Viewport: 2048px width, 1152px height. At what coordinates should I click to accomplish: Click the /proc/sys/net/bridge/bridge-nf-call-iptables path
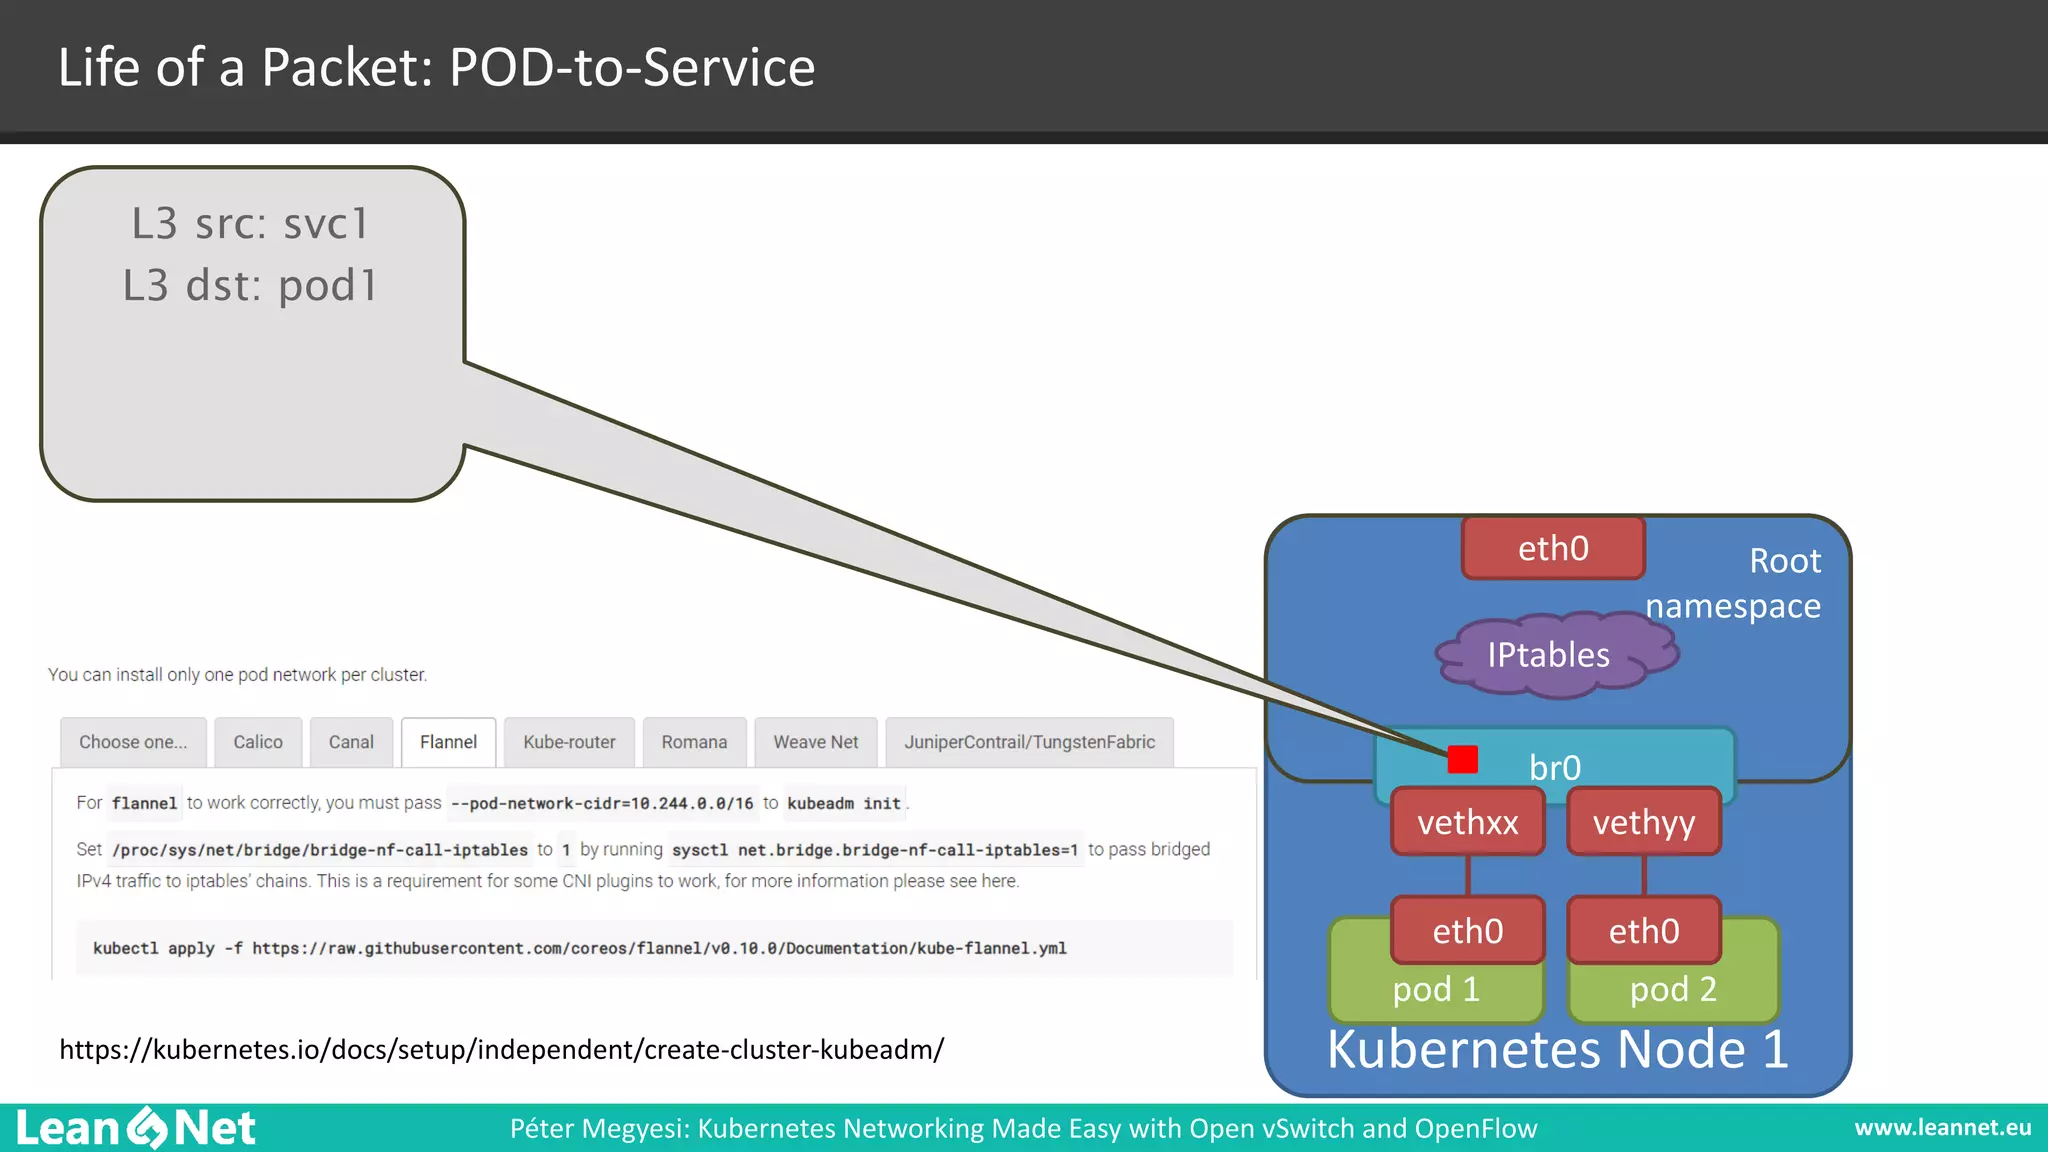pyautogui.click(x=320, y=850)
